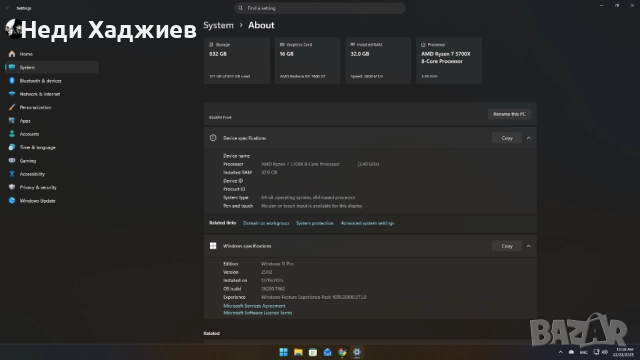
Task: Open Accessibility settings
Action: tap(52, 174)
